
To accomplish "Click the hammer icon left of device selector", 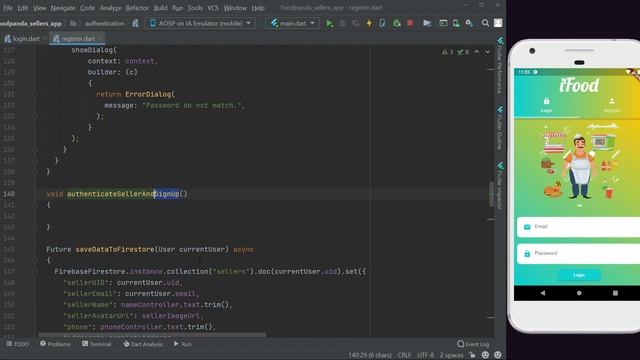I will 135,24.
